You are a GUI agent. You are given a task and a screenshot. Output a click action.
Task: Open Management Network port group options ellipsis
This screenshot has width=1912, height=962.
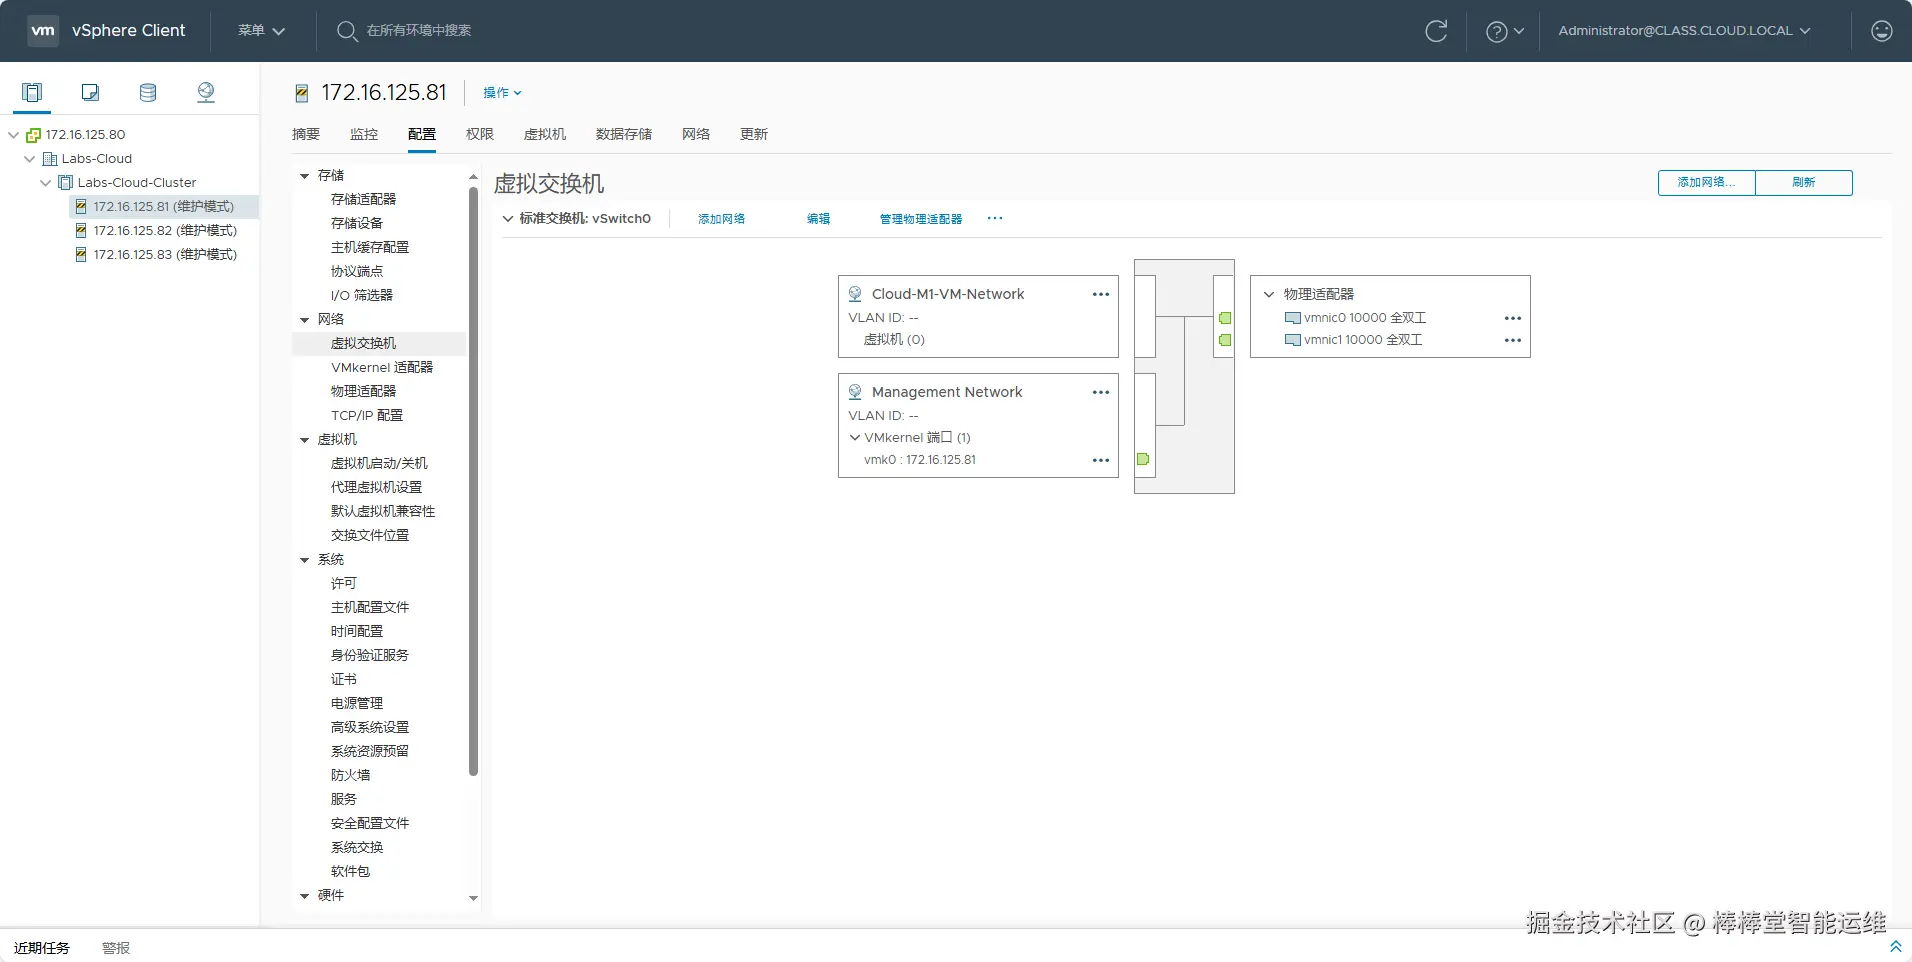[x=1101, y=392]
